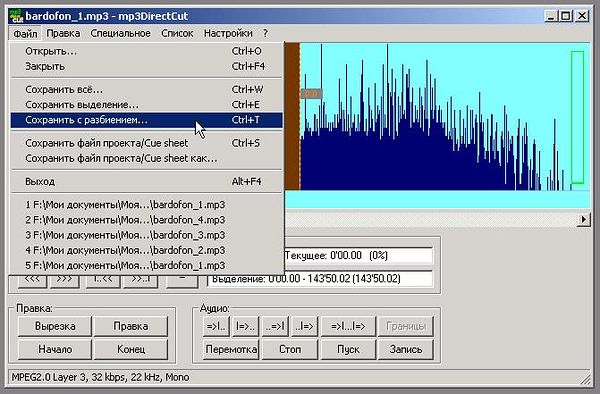Click the green level meter box
The height and width of the screenshot is (394, 600).
coord(577,117)
